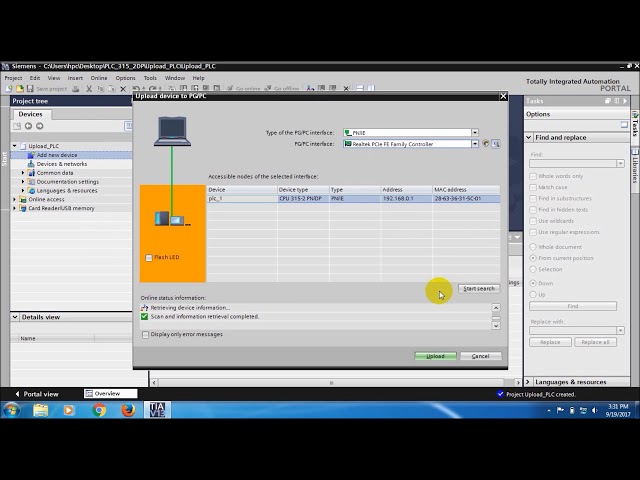Click the Delete X toolbar icon
Viewport: 640px width, 480px height.
point(123,89)
